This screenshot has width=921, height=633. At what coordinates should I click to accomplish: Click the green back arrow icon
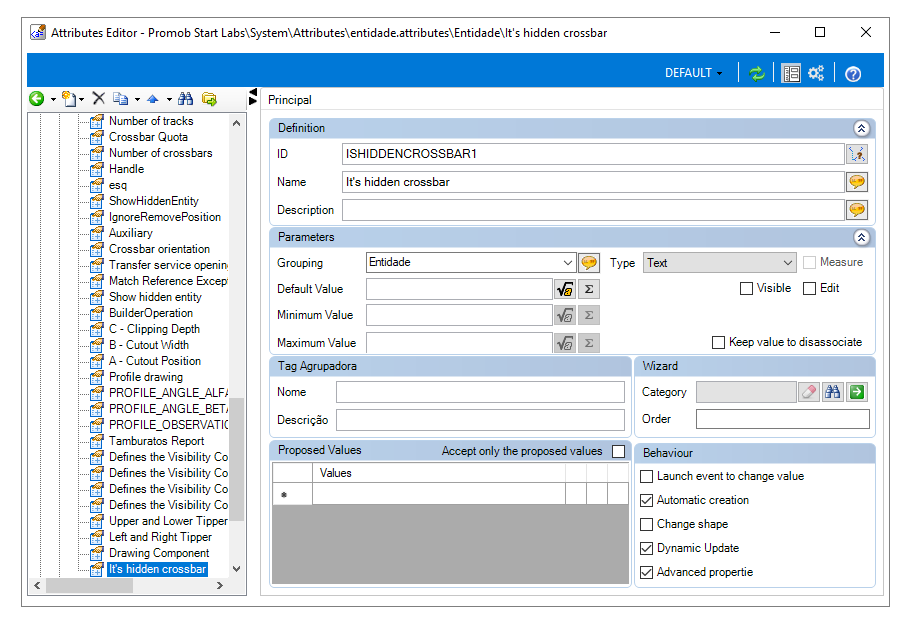[x=36, y=99]
